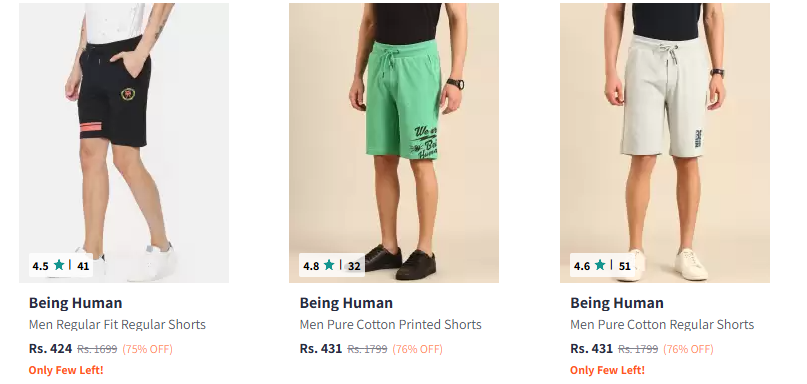Image resolution: width=807 pixels, height=384 pixels.
Task: Click the star icon beside the 4.6 rating
Action: pos(600,265)
